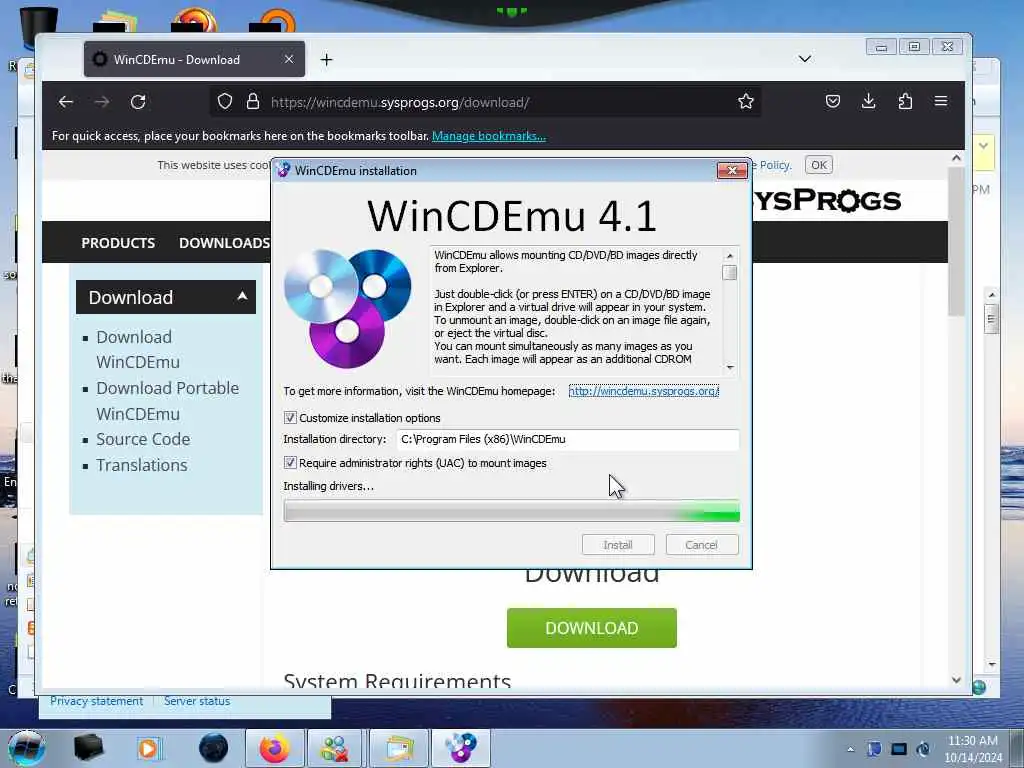Click the description box scrollbar thumb
Screen dimensions: 1024x768
pos(729,272)
